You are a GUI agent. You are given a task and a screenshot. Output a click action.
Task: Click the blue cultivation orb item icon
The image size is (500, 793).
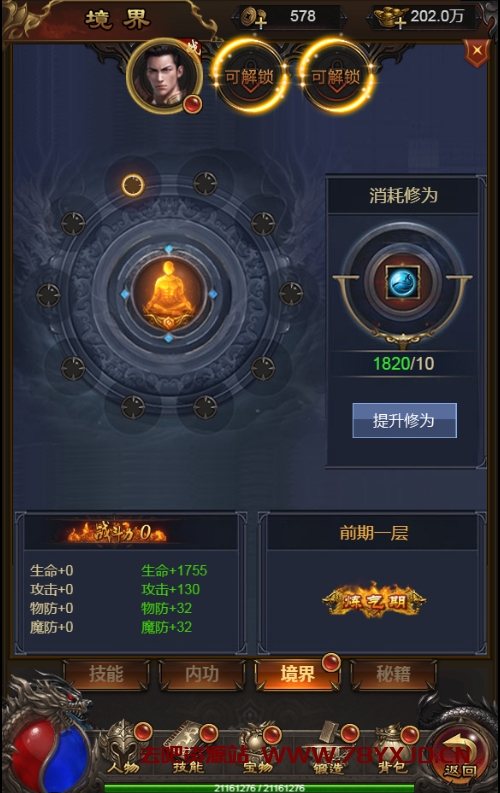[402, 282]
